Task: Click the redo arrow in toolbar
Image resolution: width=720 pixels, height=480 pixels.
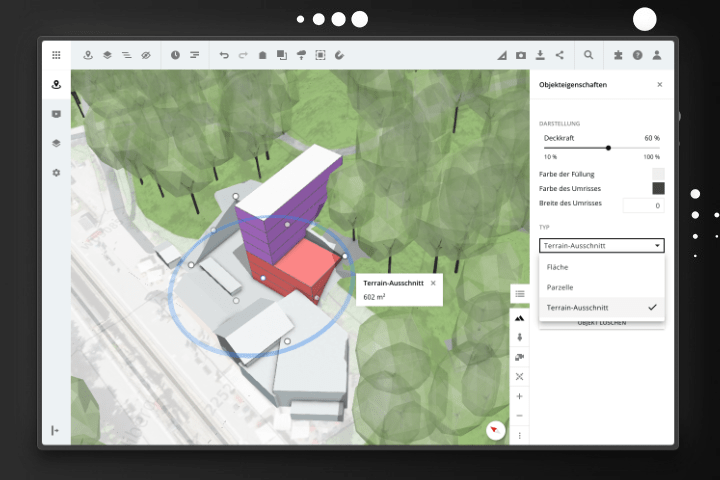Action: 243,55
